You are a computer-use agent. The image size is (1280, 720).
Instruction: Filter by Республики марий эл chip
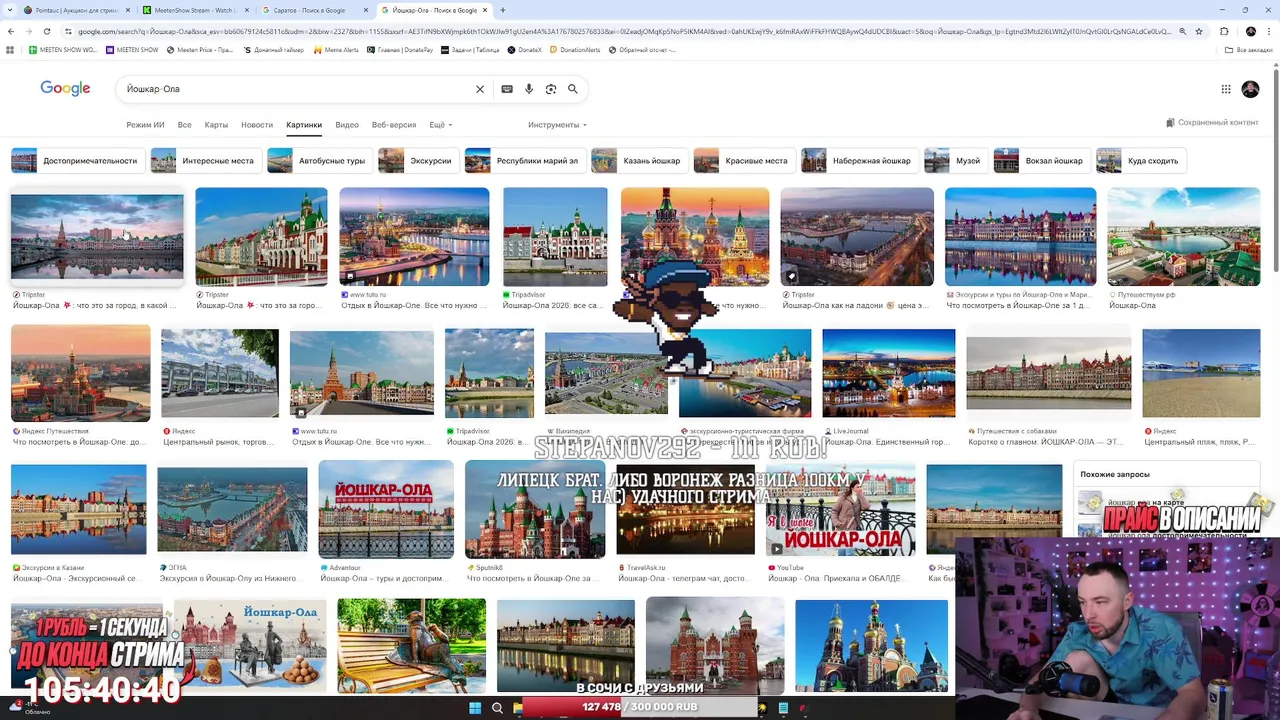click(x=523, y=160)
